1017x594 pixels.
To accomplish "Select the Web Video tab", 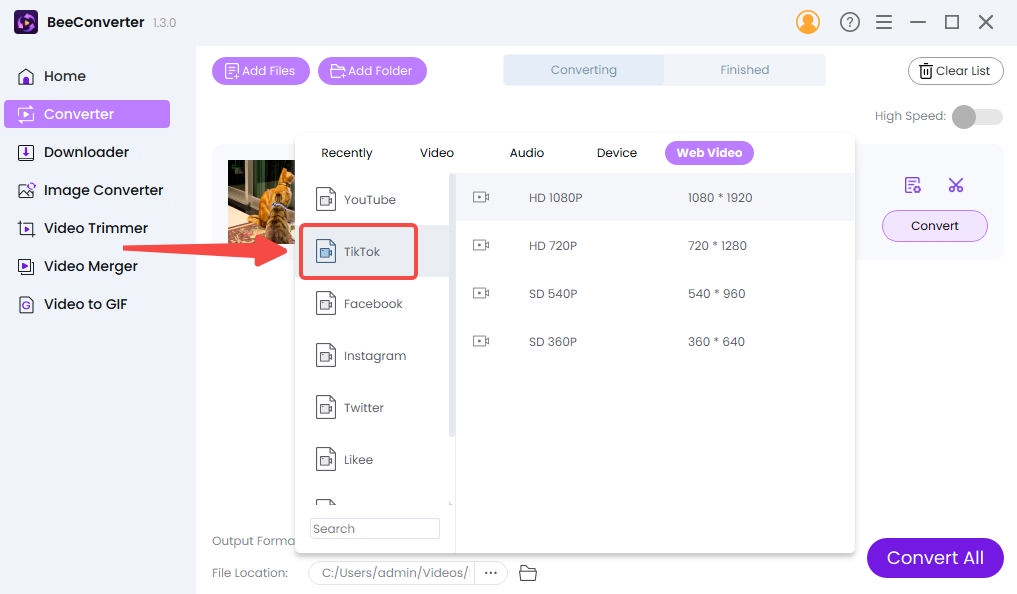I will click(x=709, y=153).
